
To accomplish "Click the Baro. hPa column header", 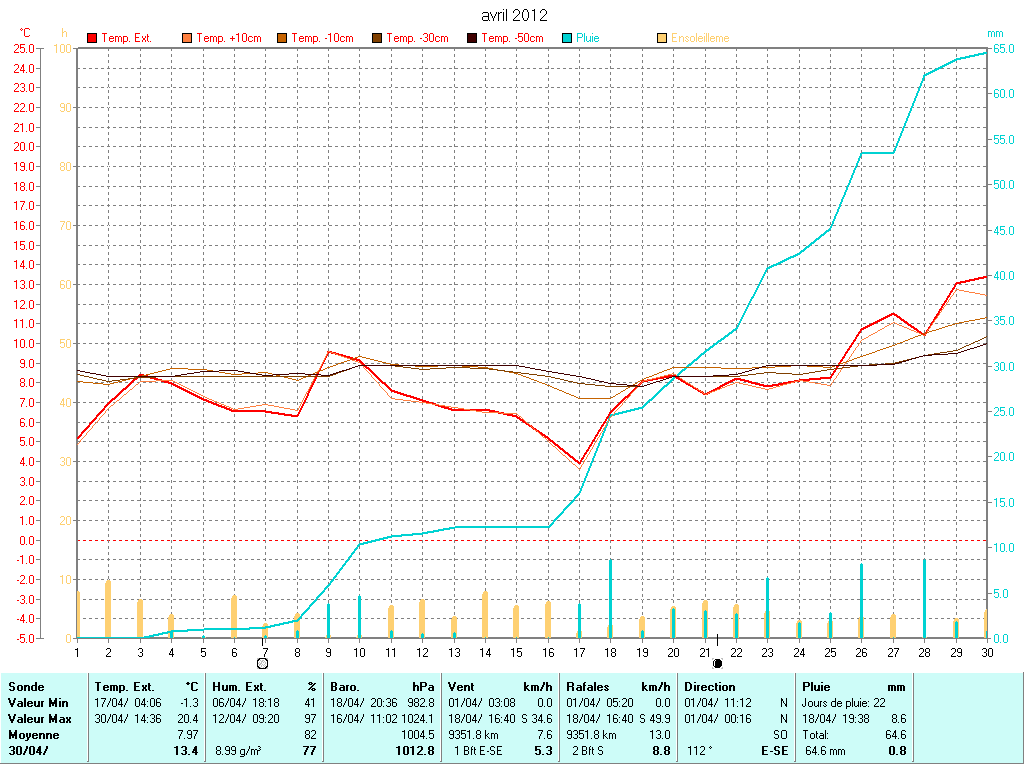I will click(346, 687).
